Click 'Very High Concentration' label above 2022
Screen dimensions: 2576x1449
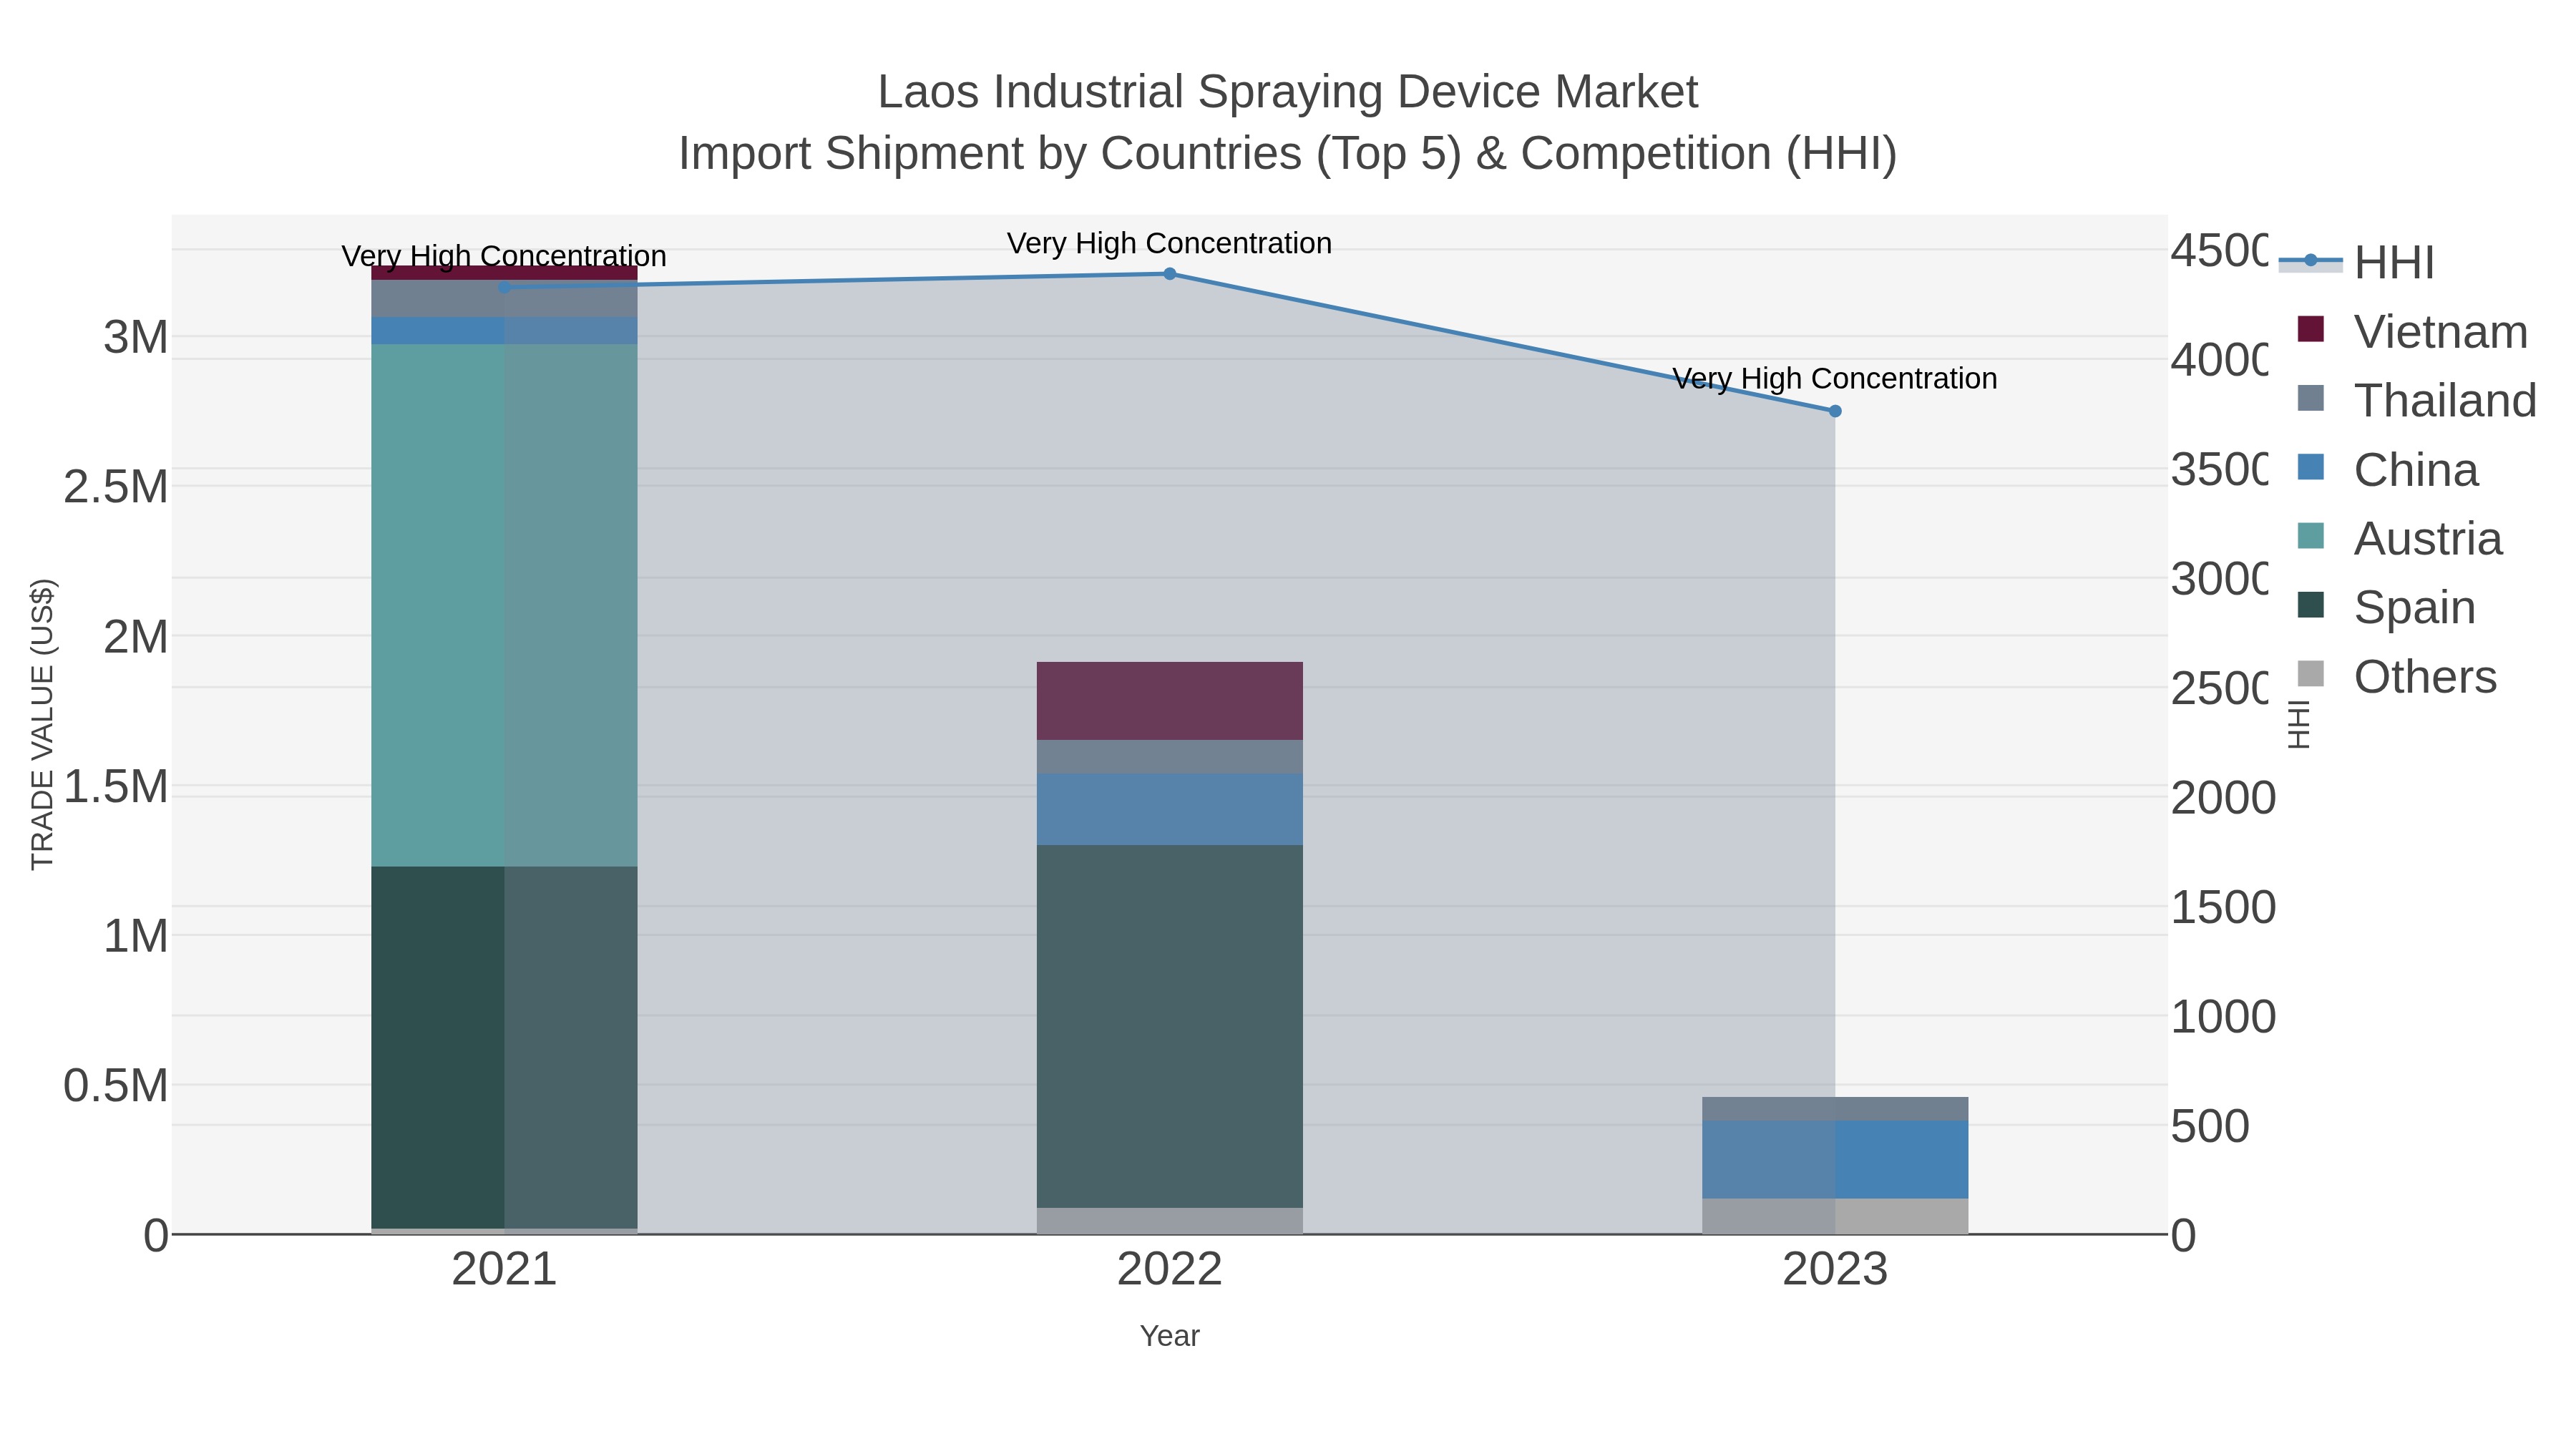click(x=1170, y=243)
